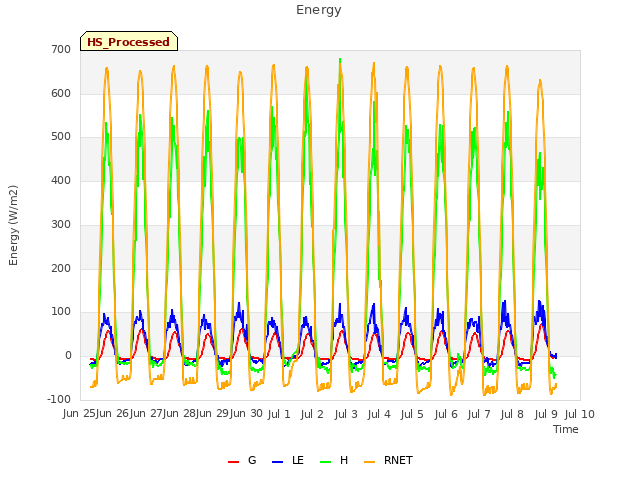This screenshot has width=640, height=480.
Task: Click the Jul 1 tick label
Action: coord(279,414)
